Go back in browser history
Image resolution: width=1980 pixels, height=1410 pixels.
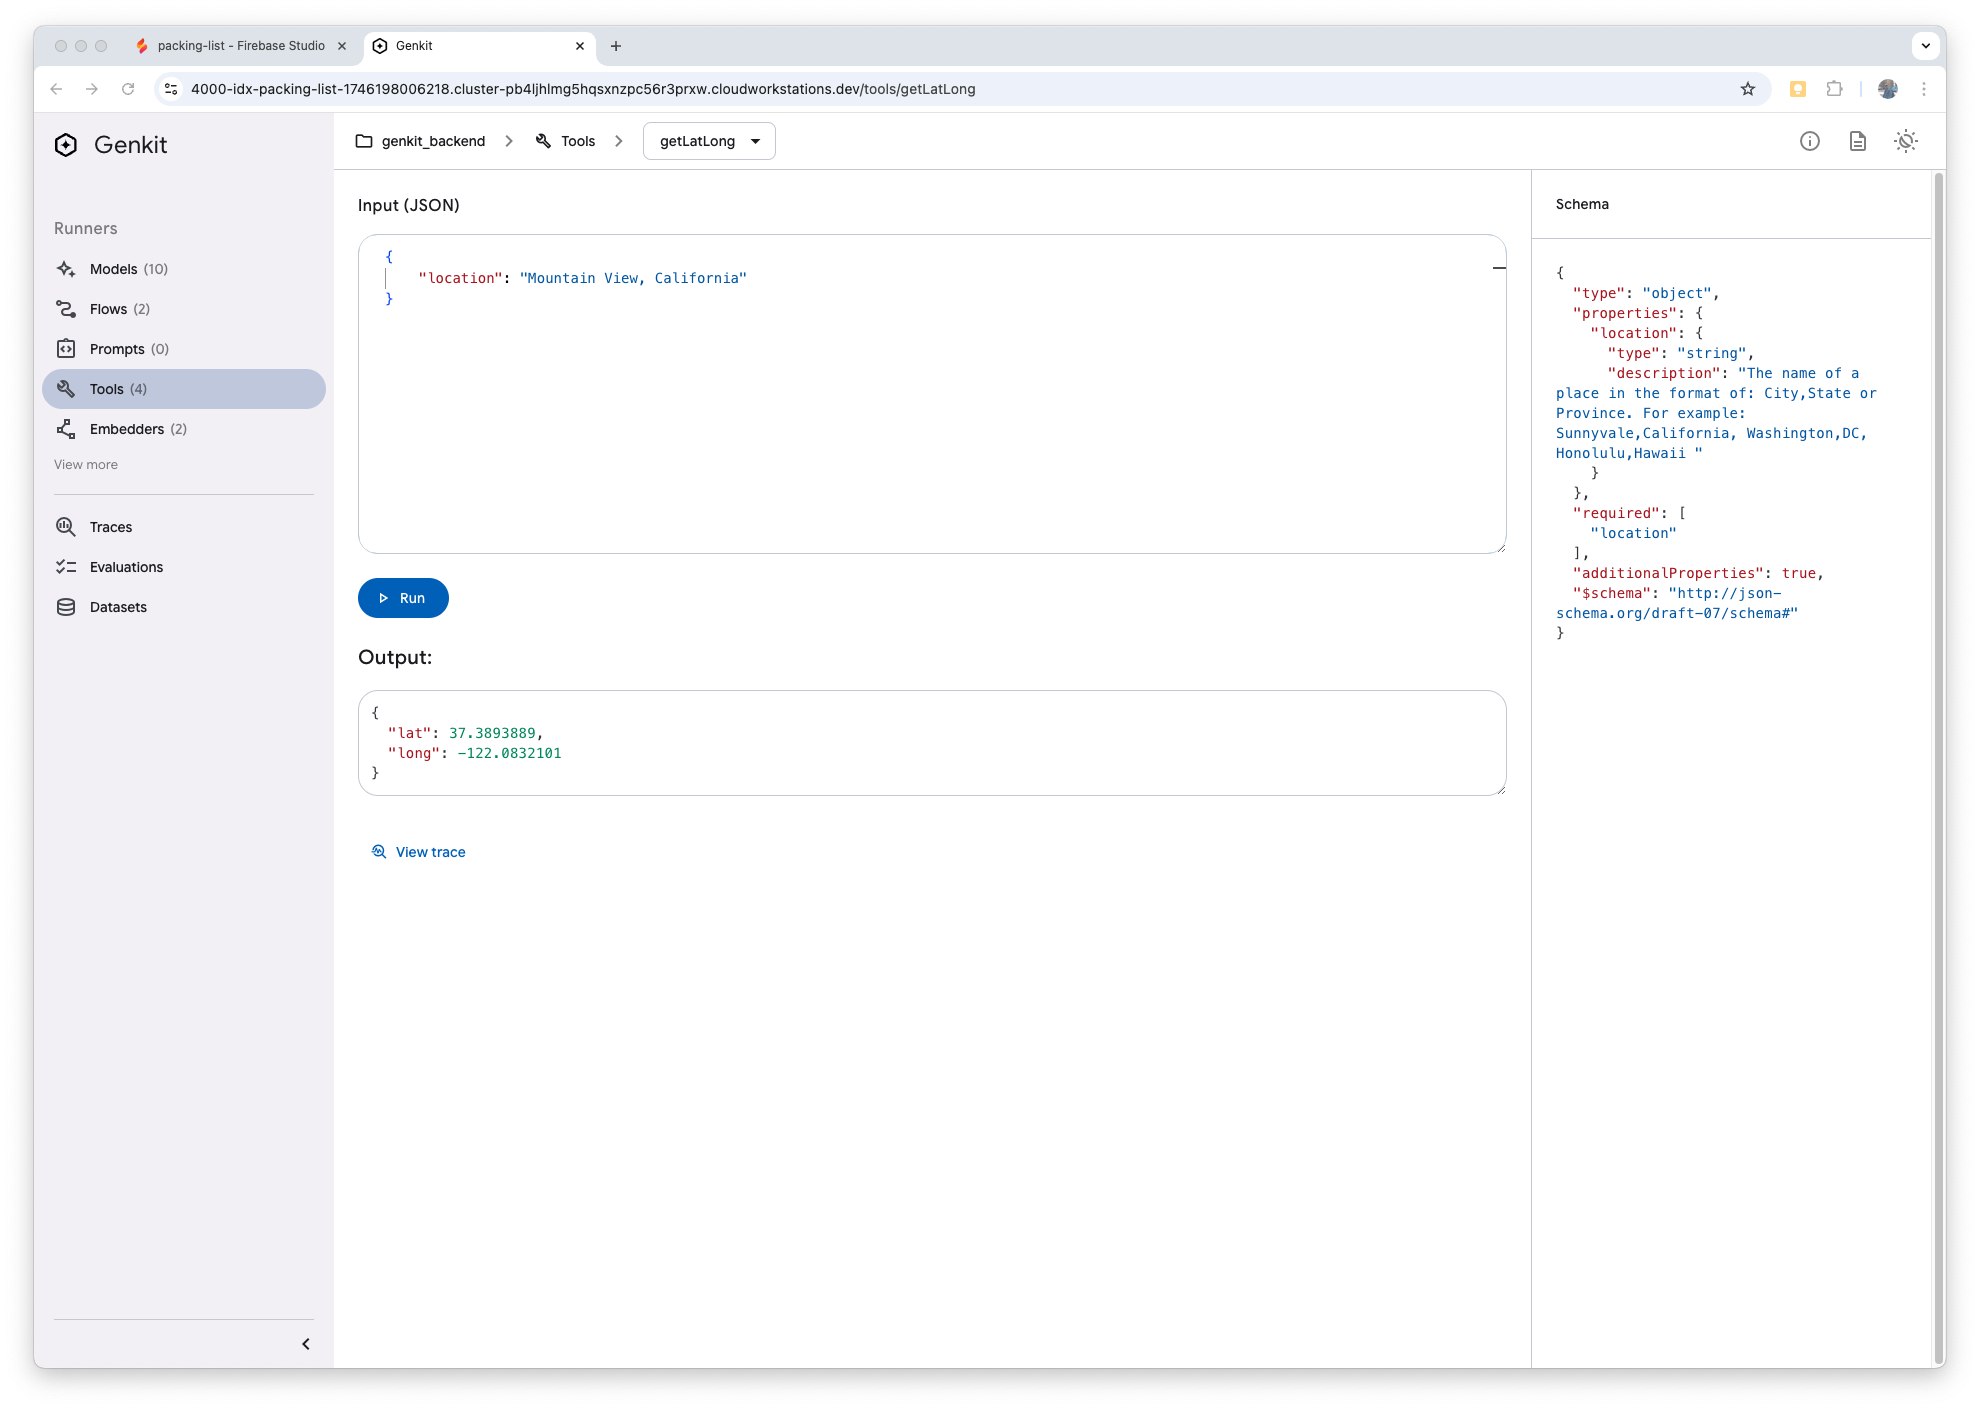click(x=56, y=89)
